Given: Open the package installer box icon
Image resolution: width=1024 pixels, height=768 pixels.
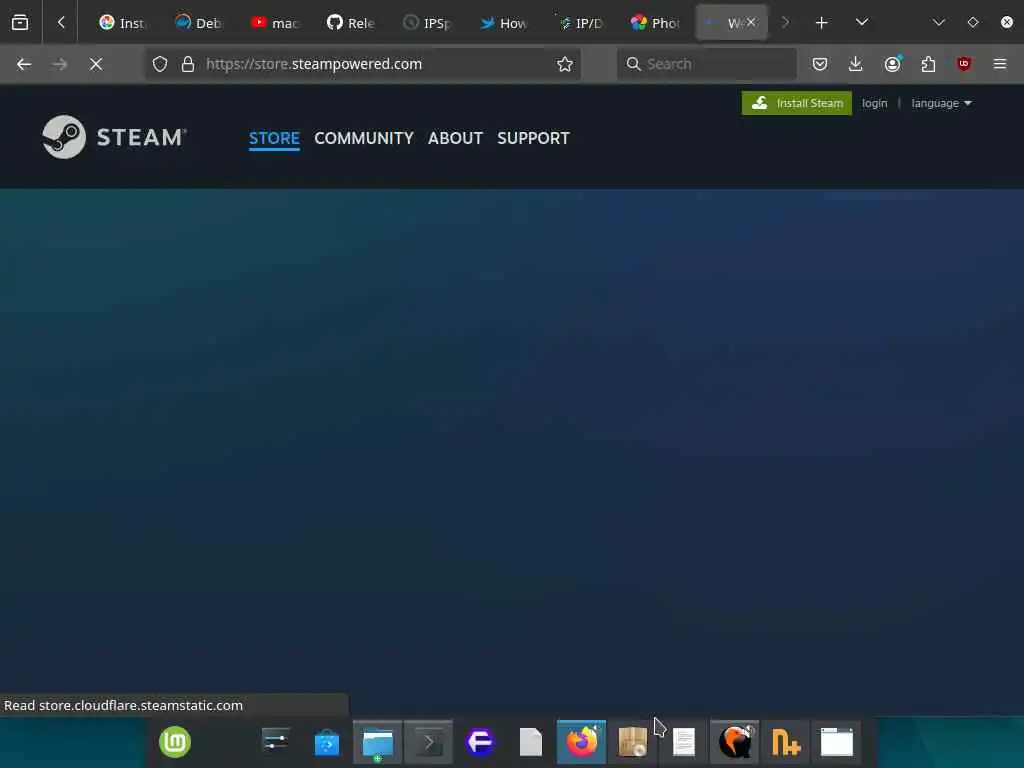Looking at the screenshot, I should (x=632, y=743).
